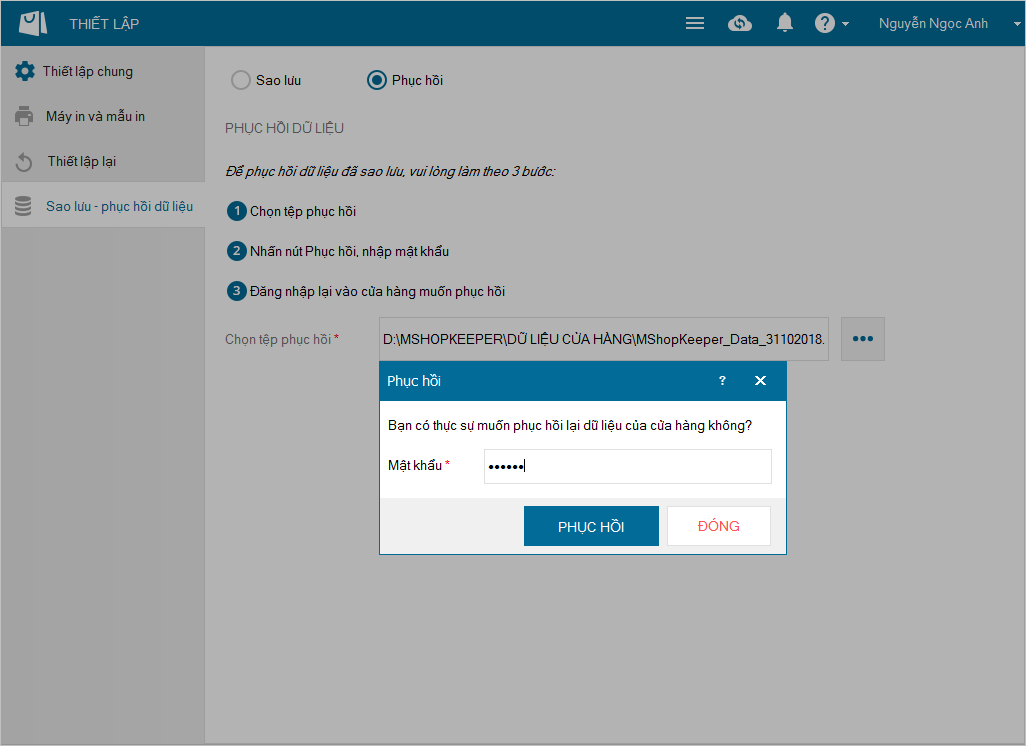Click the database icon in sidebar
1026x746 pixels.
coord(23,206)
